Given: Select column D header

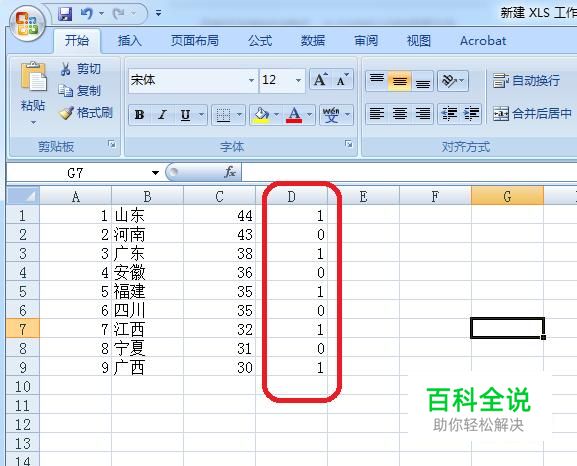Looking at the screenshot, I should tap(291, 197).
